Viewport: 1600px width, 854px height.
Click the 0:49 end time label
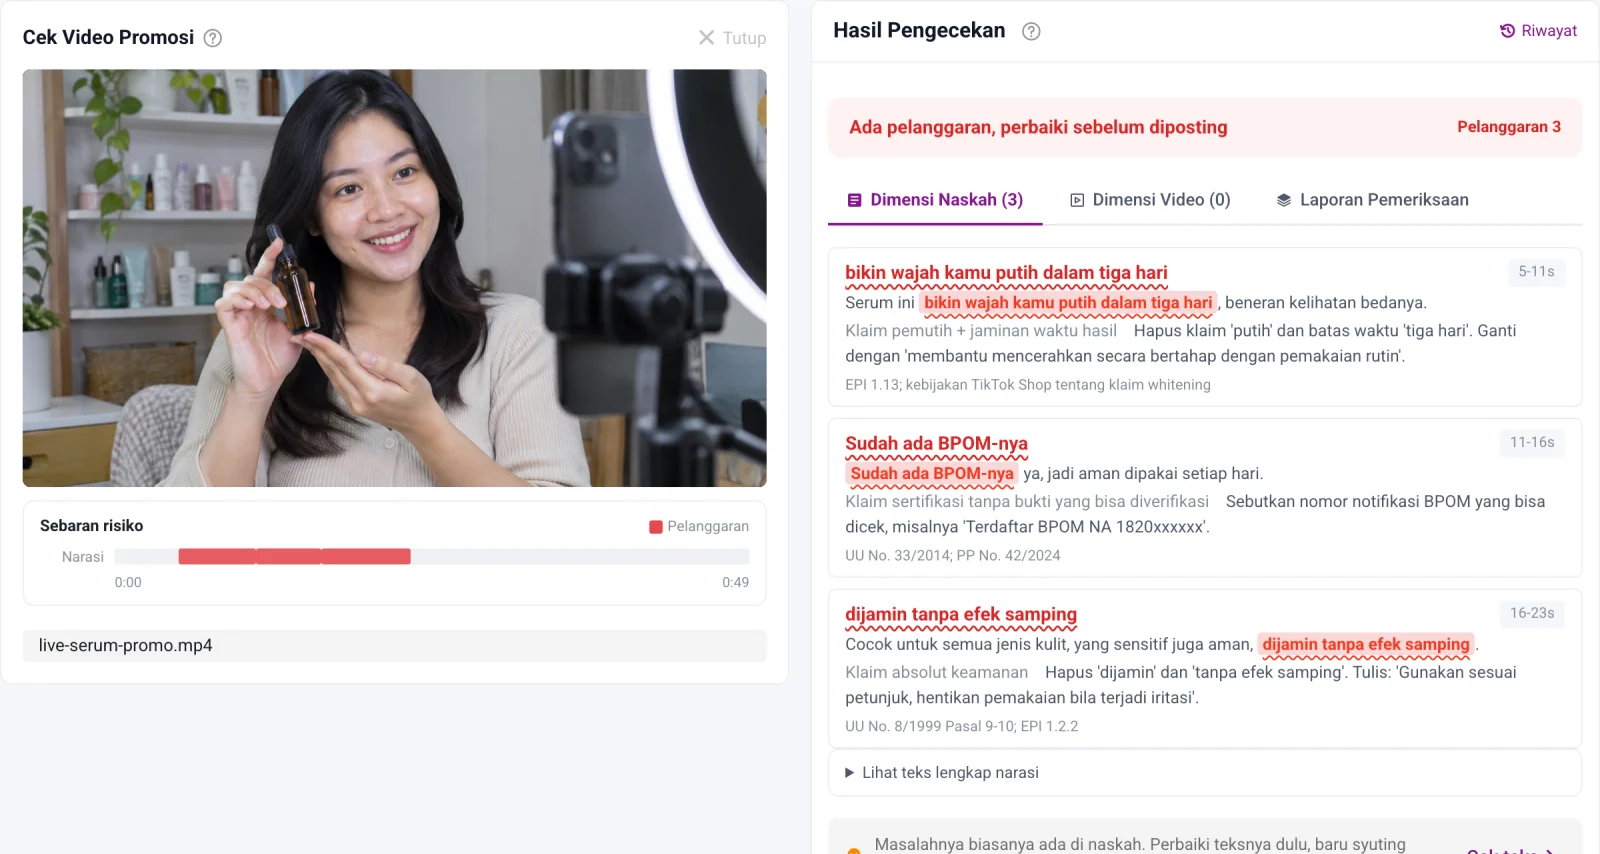[x=736, y=583]
